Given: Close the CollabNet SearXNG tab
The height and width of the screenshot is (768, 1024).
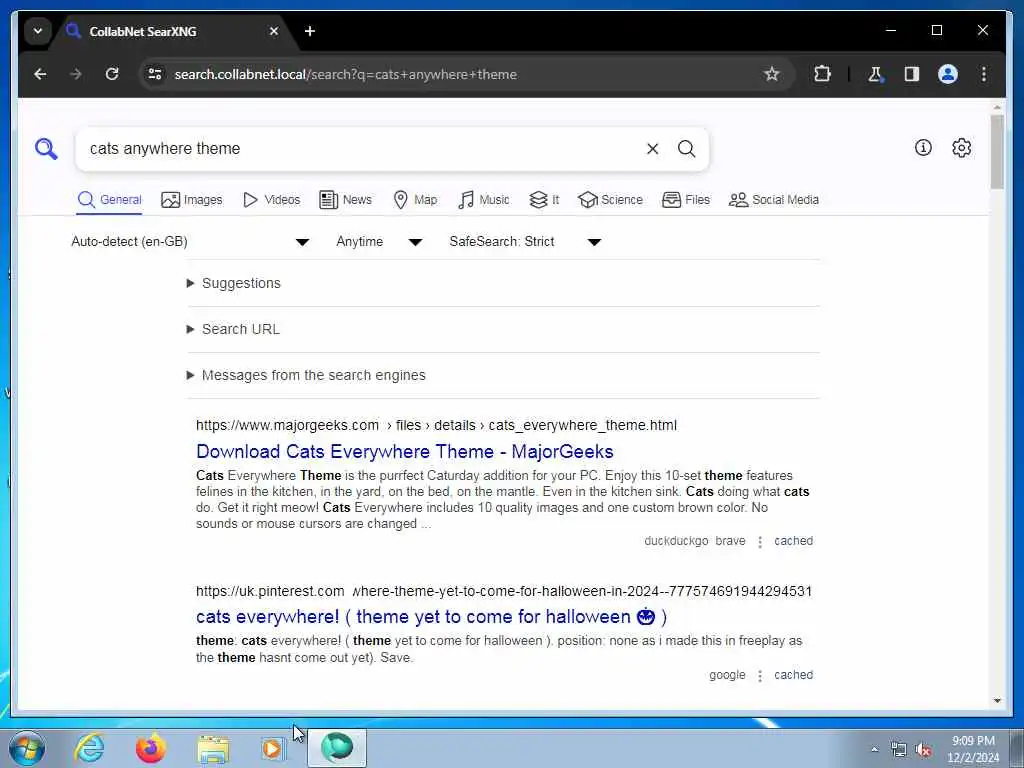Looking at the screenshot, I should [x=274, y=31].
